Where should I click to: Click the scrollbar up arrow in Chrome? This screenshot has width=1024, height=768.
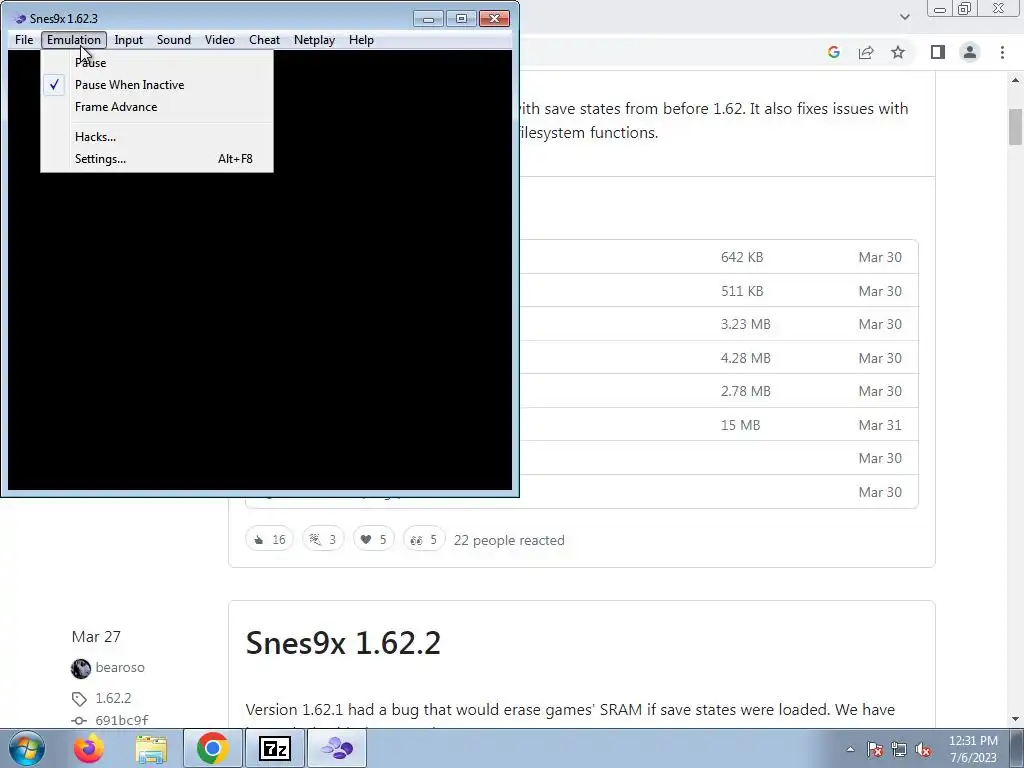[x=1015, y=80]
